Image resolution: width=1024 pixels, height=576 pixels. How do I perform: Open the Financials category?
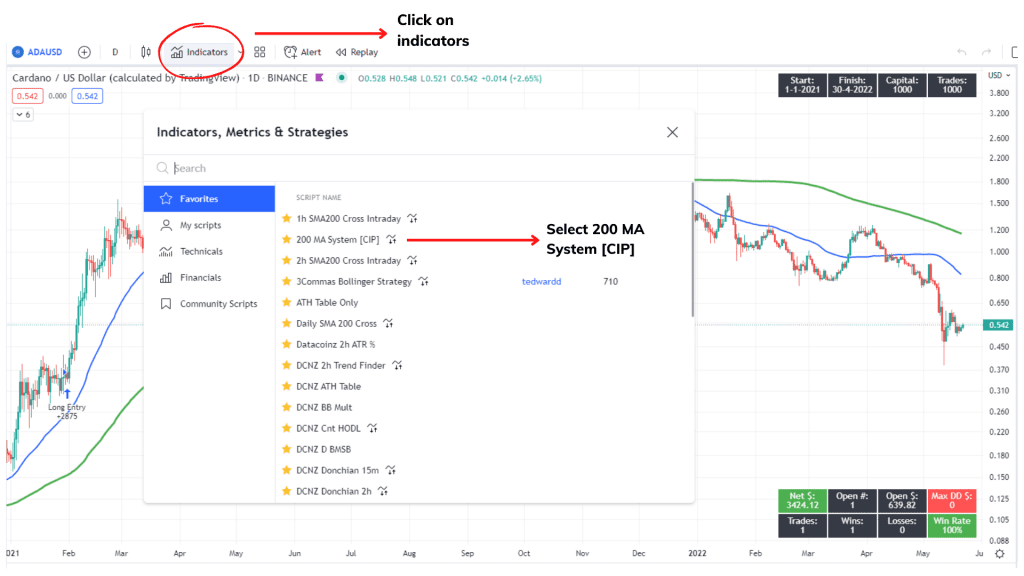(x=209, y=278)
